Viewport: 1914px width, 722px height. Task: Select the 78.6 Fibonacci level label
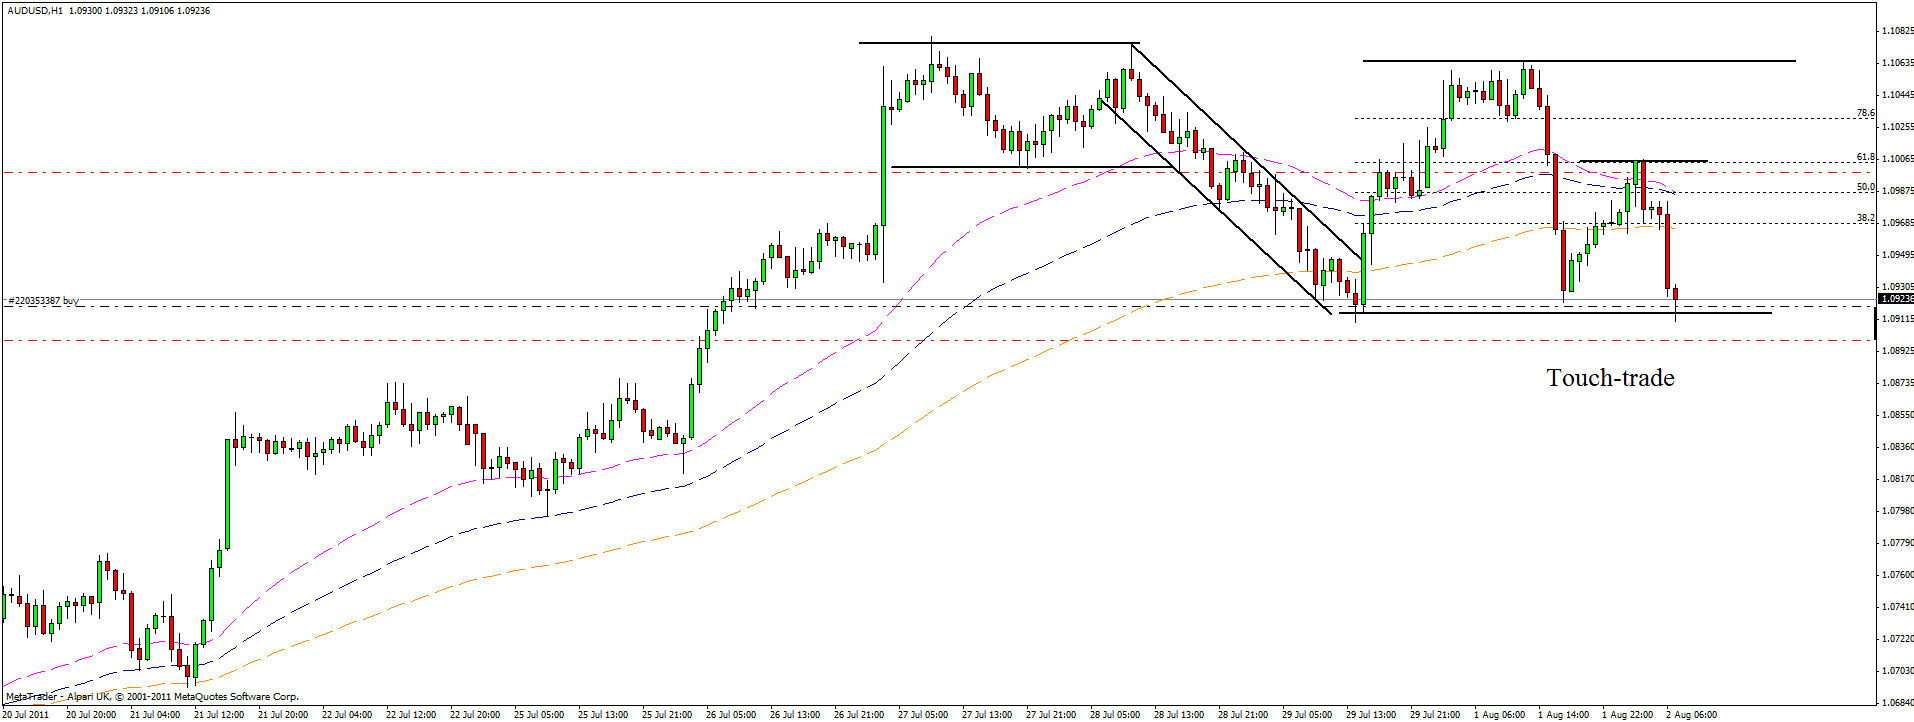[1865, 114]
